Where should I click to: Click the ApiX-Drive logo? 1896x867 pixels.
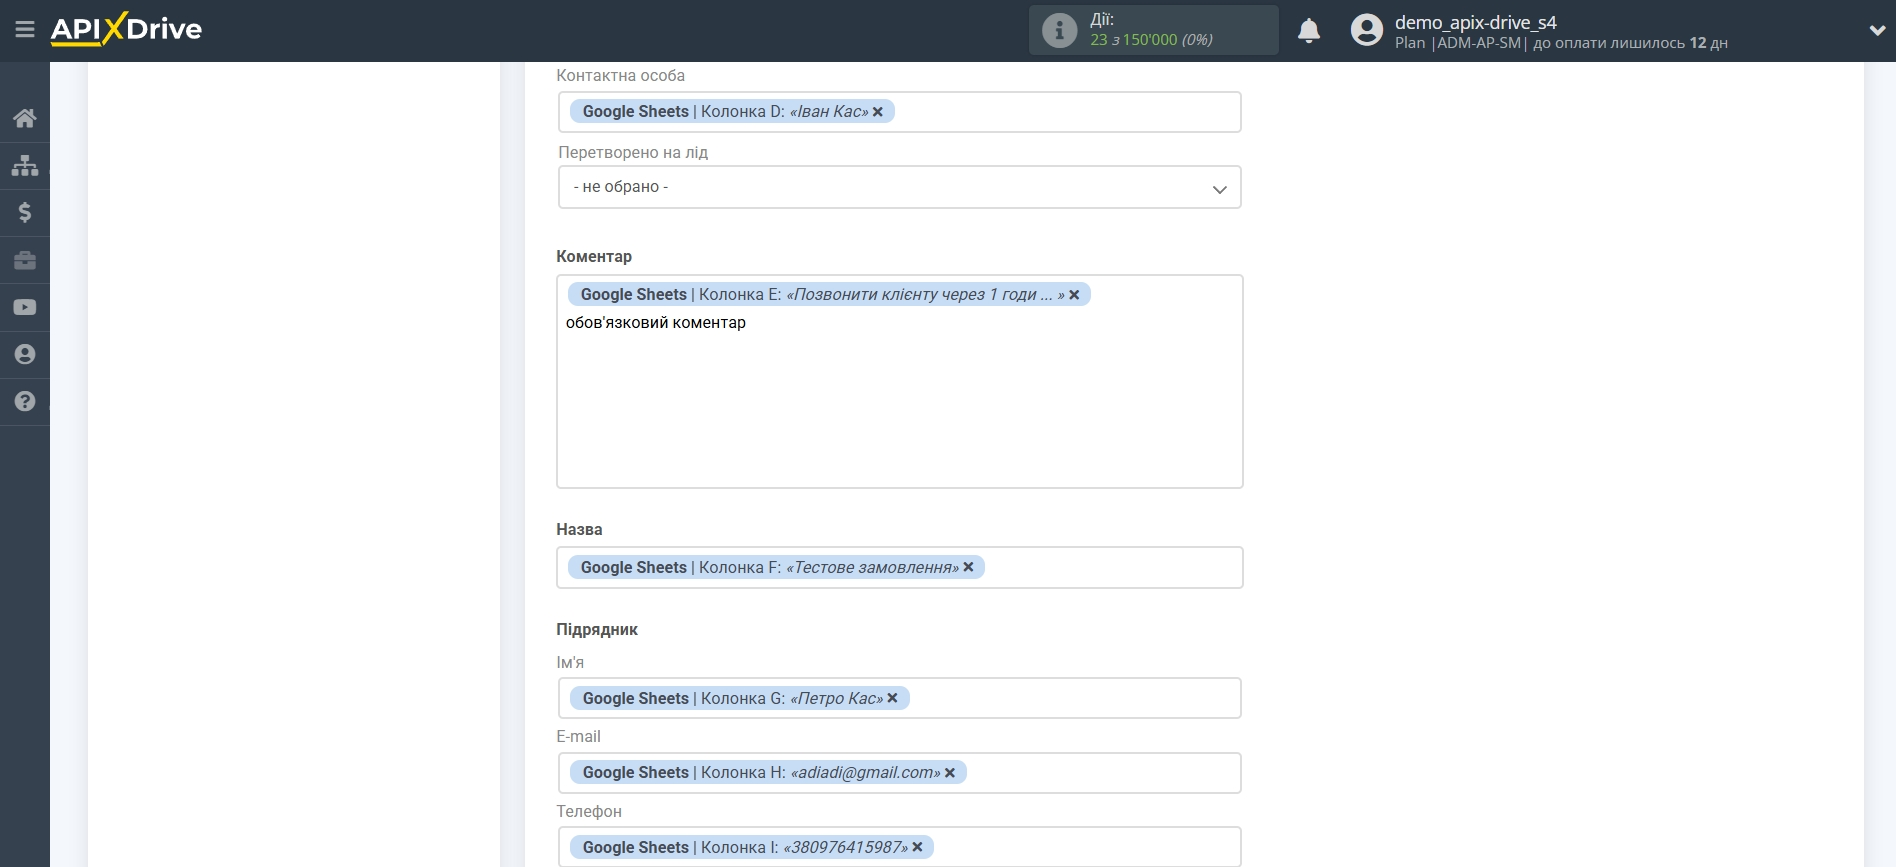(126, 29)
